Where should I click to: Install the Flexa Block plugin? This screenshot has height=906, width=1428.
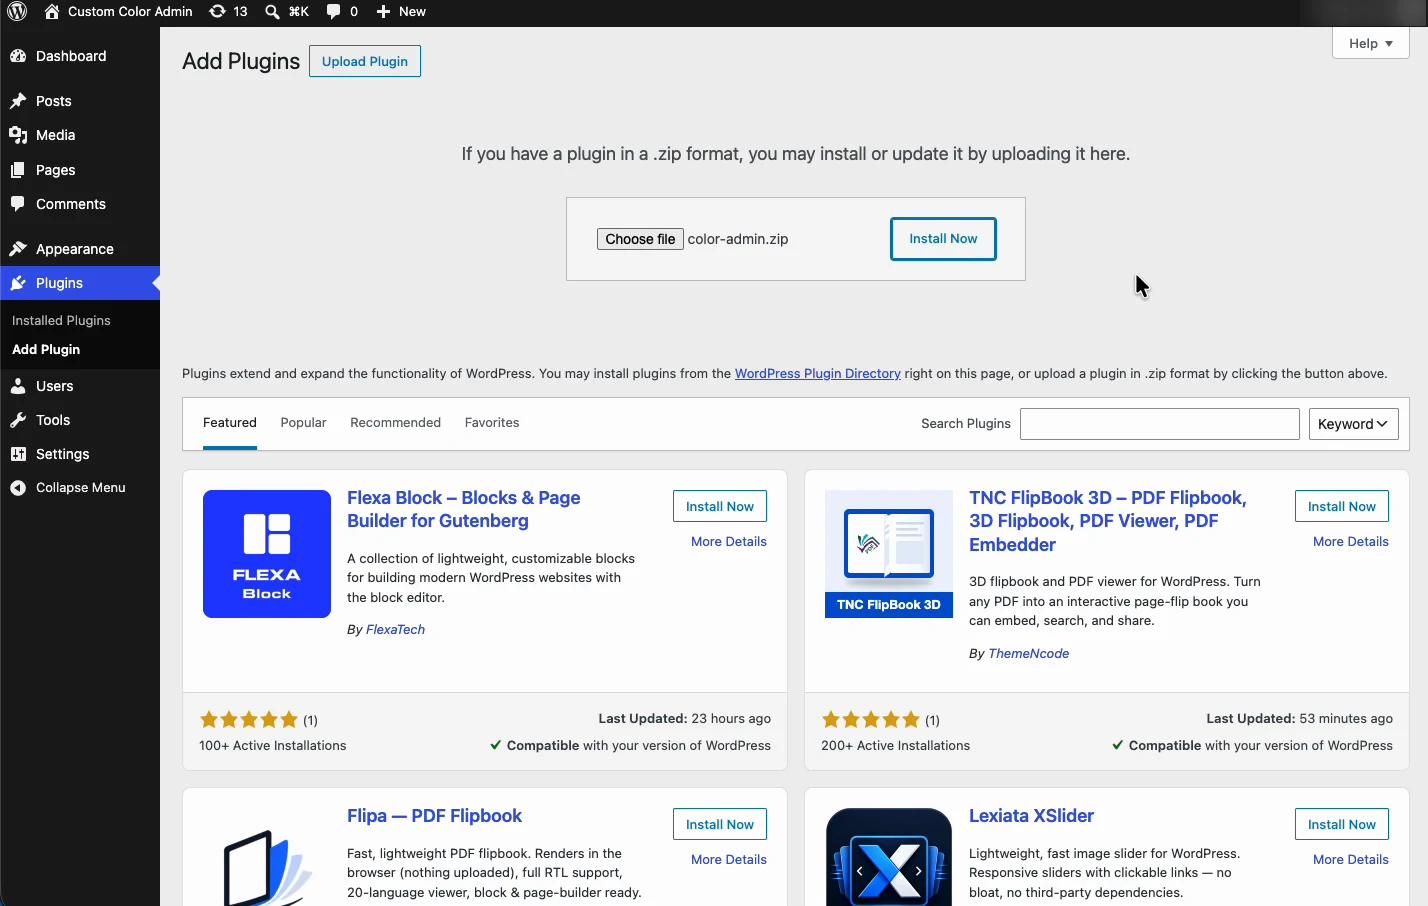pos(720,506)
